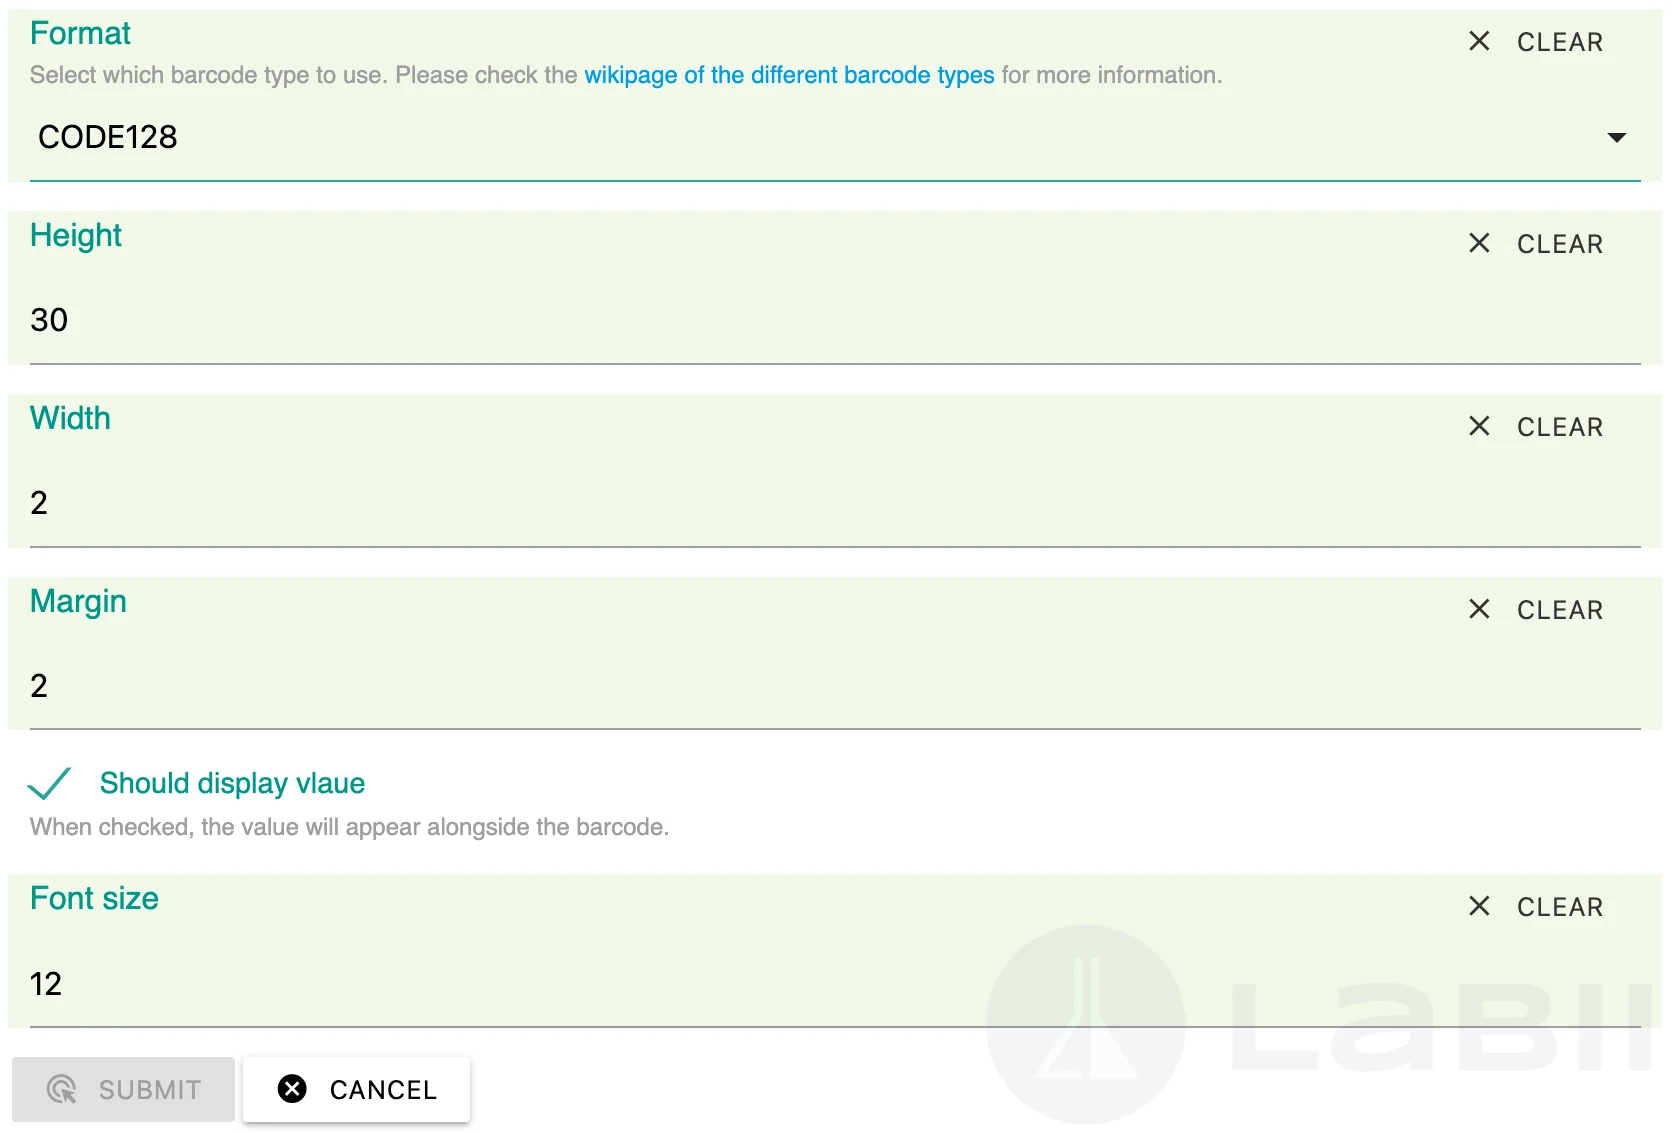Toggle the Should display vlaue checkmark
This screenshot has height=1134, width=1674.
[x=49, y=783]
